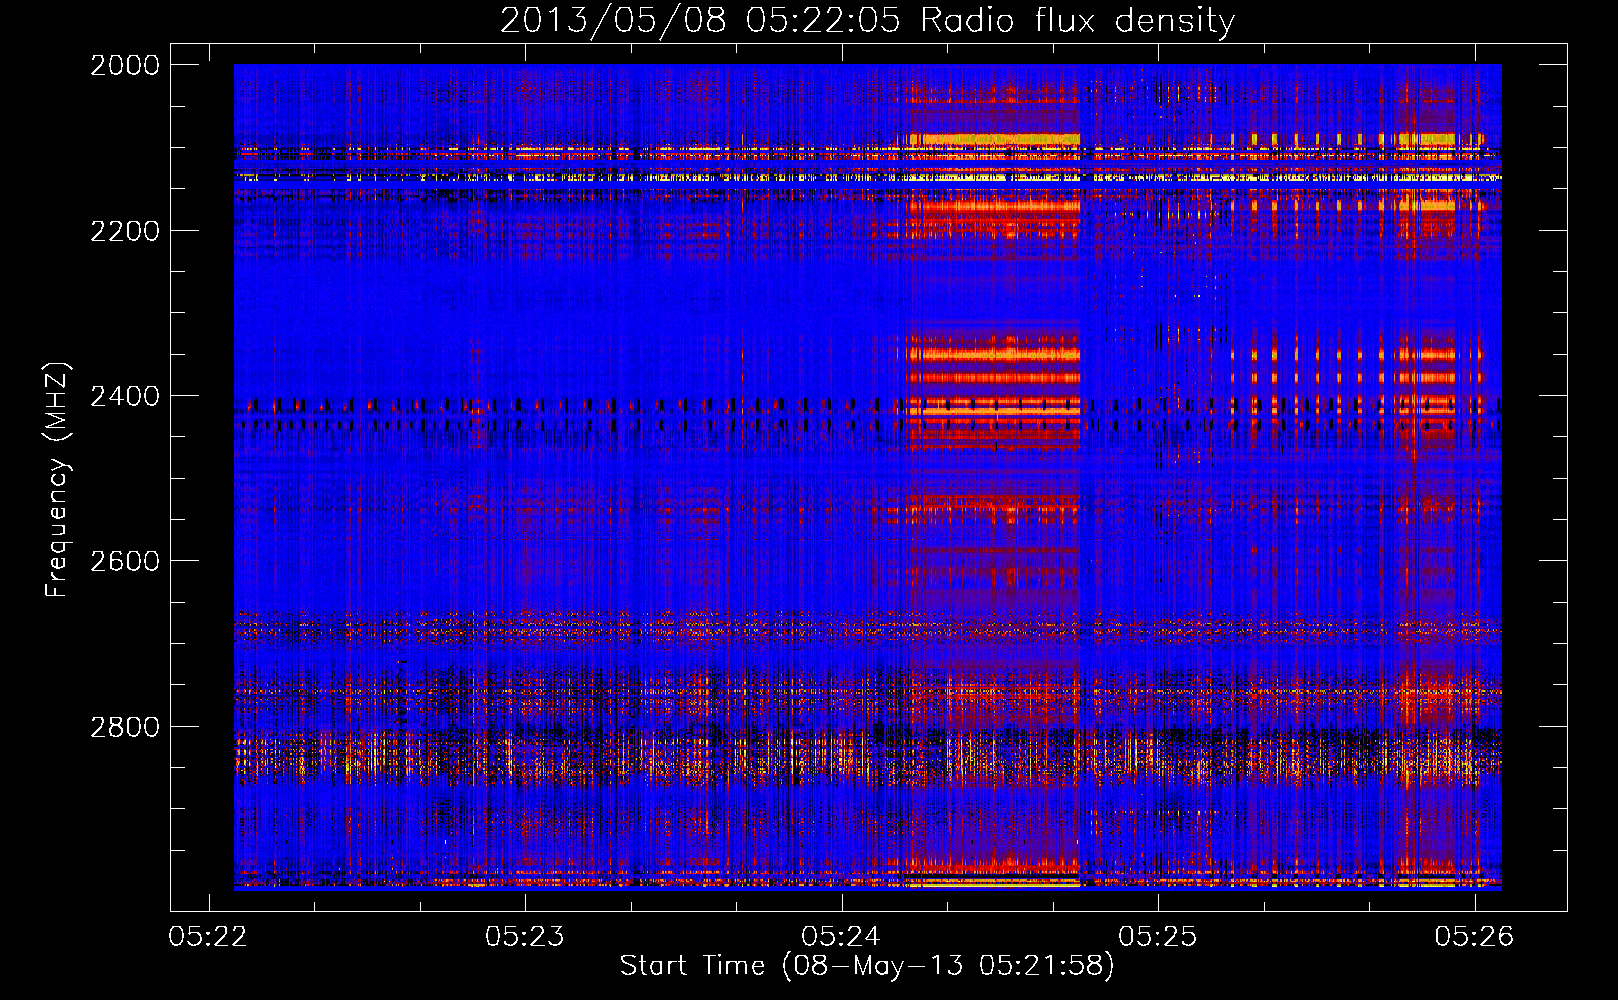
Task: Click the 'Frequency (MHZ)' axis title
Action: (x=58, y=480)
